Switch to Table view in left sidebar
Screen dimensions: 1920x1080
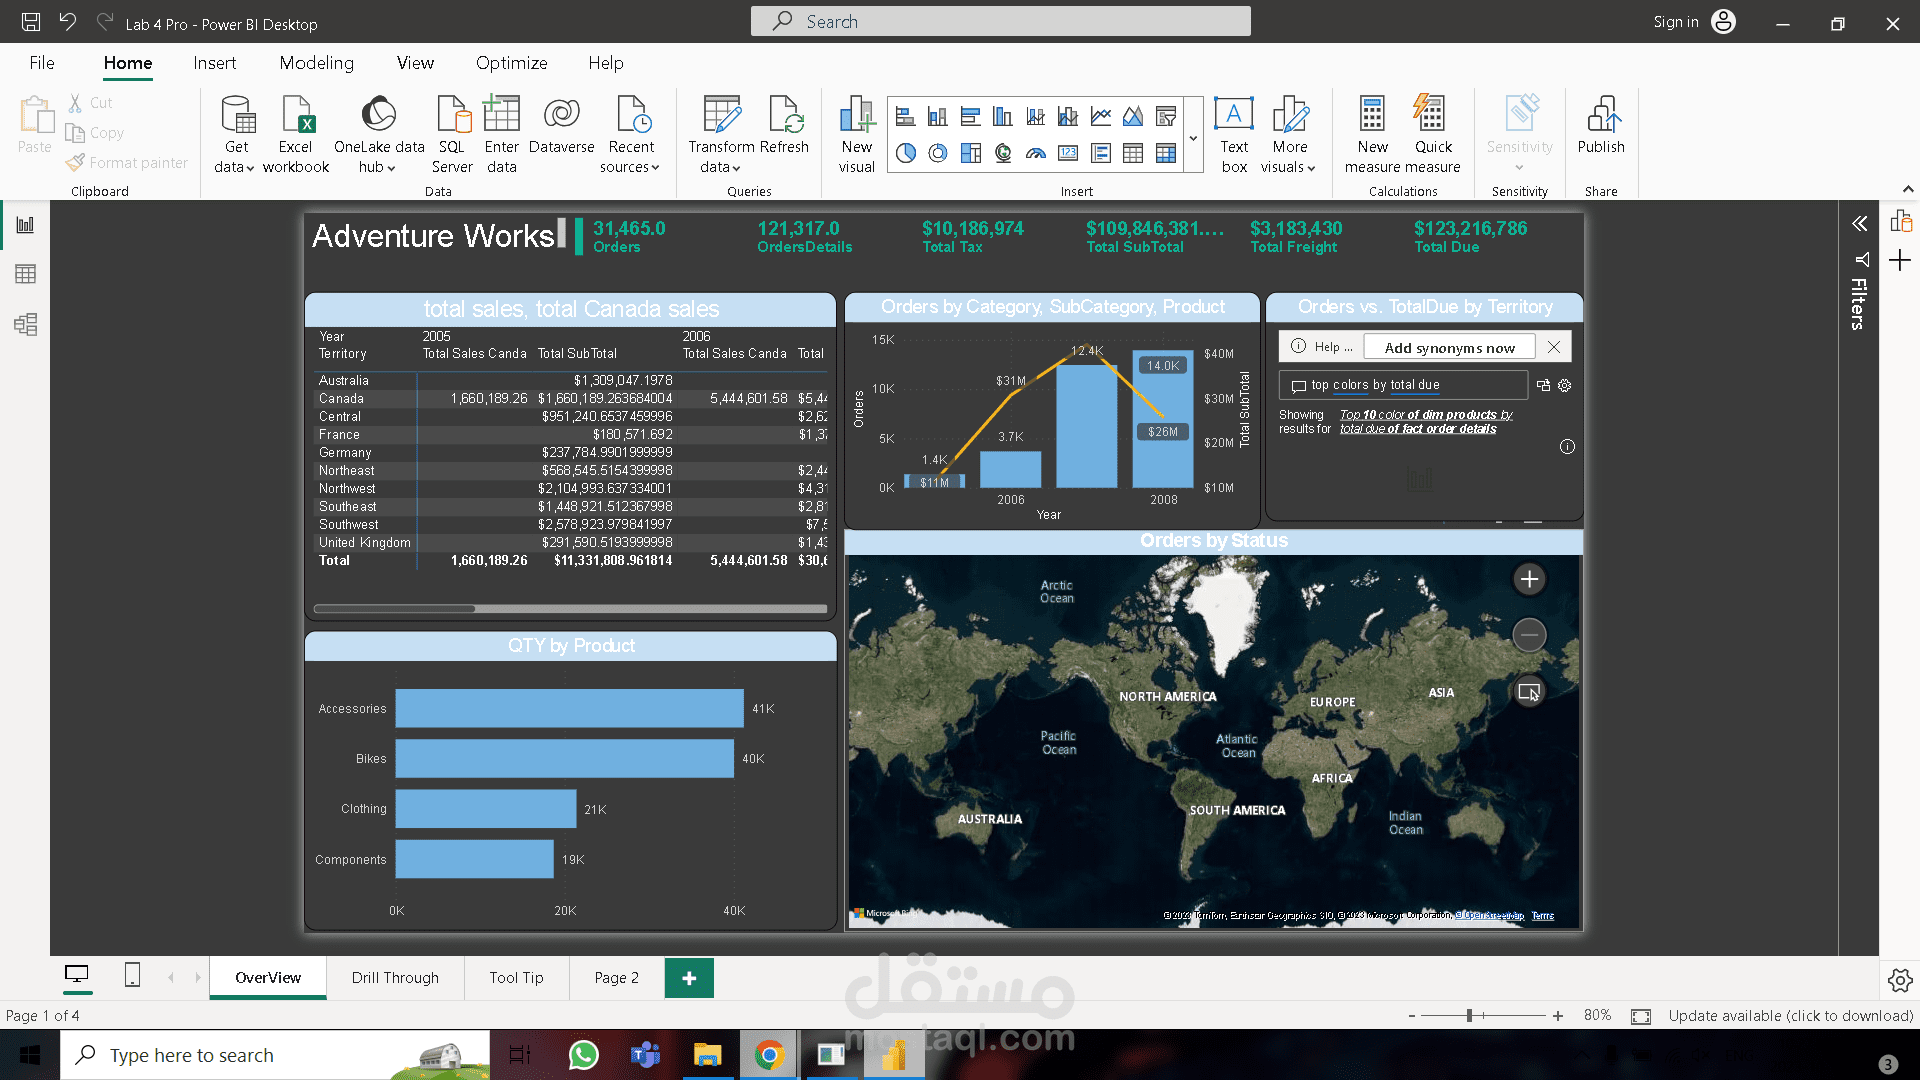[25, 274]
